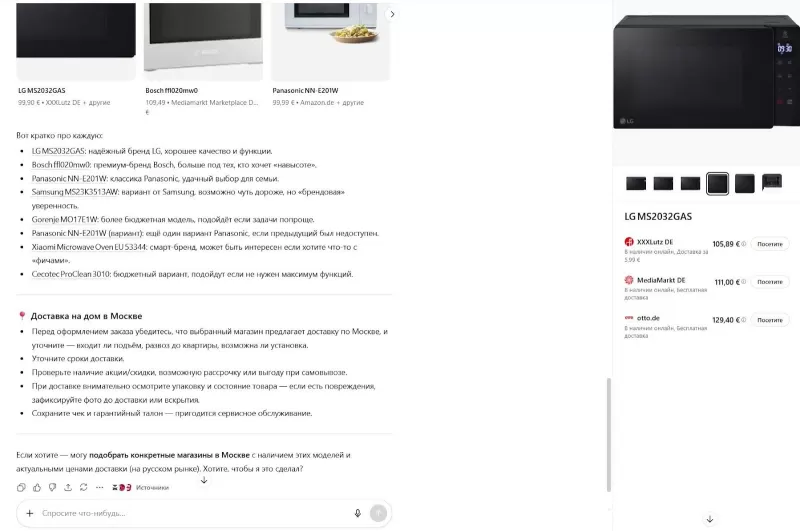Start voice input with microphone icon

coord(358,513)
